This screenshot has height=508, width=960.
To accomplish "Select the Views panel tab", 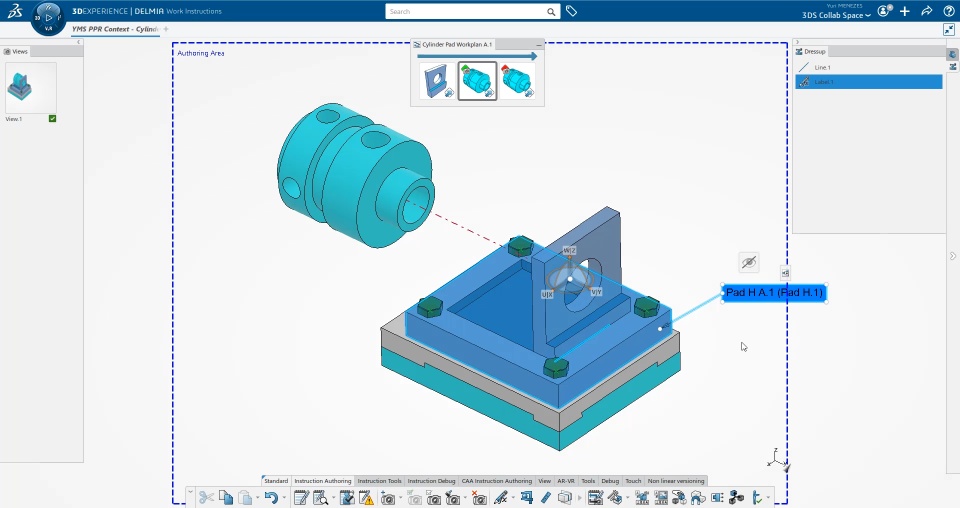I will [16, 51].
